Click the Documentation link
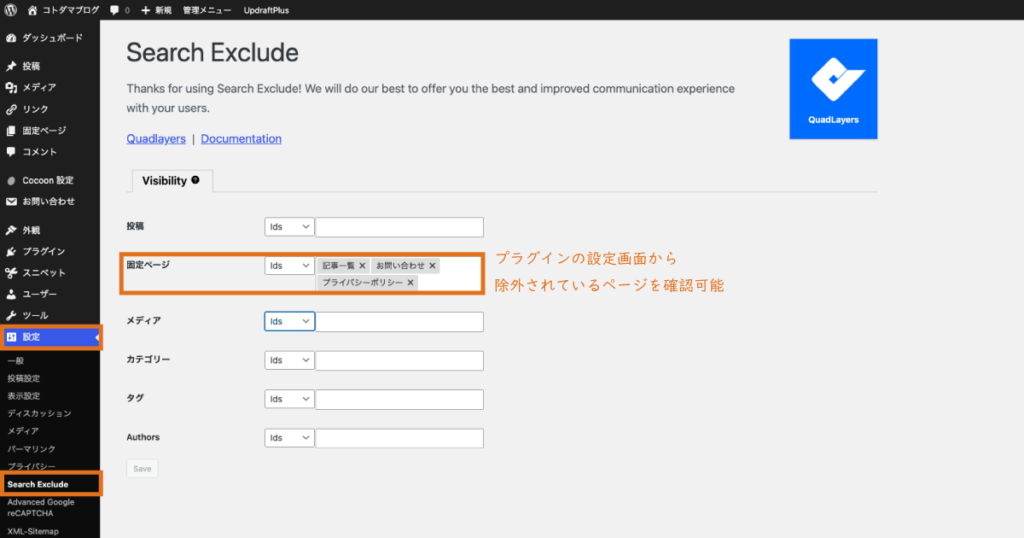1024x538 pixels. pyautogui.click(x=241, y=138)
